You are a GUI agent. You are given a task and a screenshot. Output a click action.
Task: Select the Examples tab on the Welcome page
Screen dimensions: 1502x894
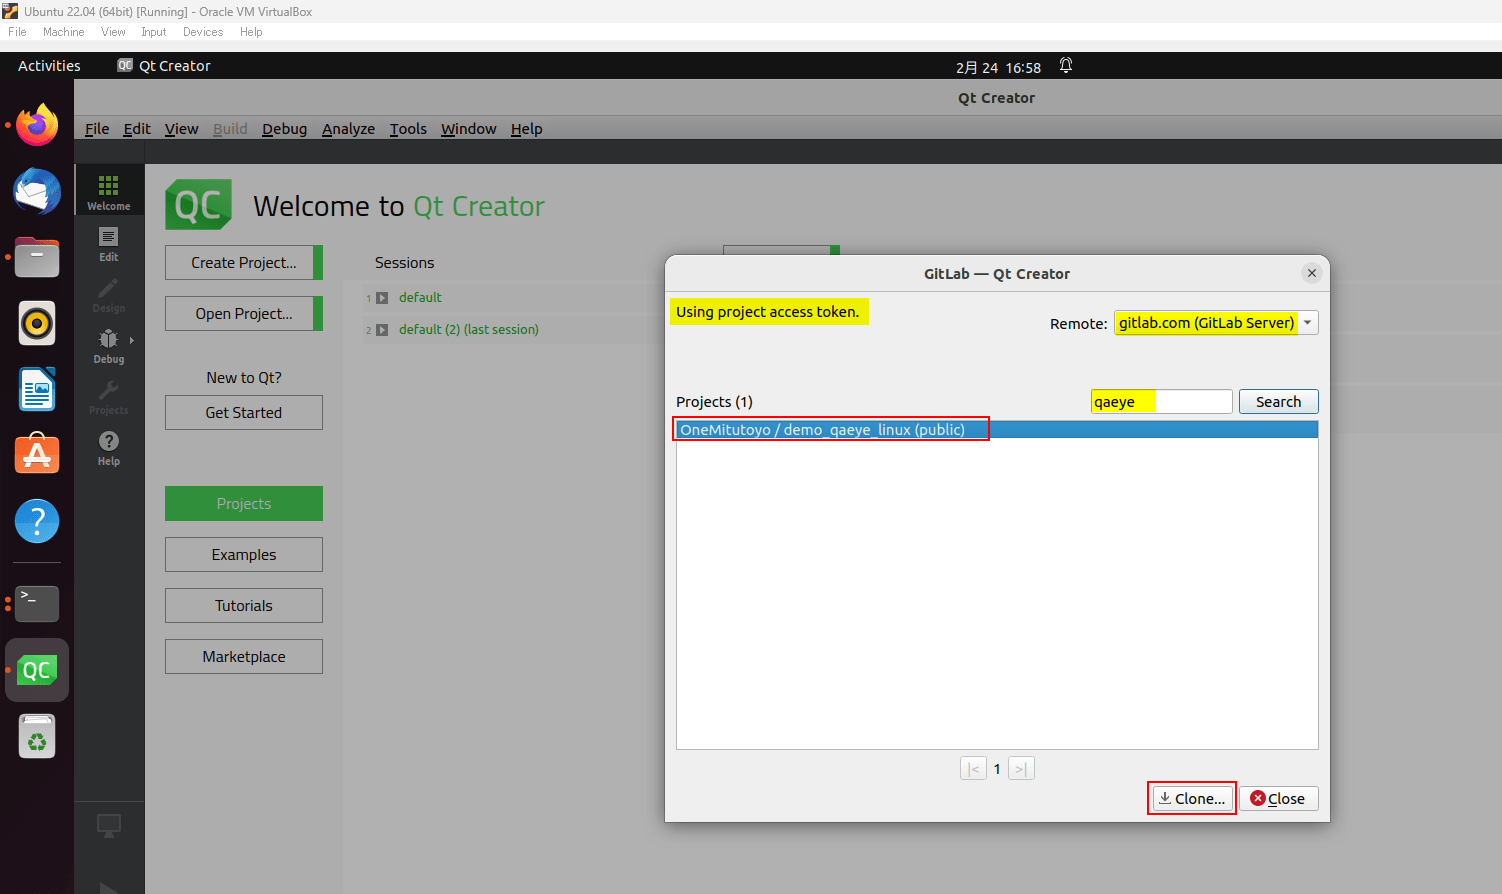(x=244, y=554)
